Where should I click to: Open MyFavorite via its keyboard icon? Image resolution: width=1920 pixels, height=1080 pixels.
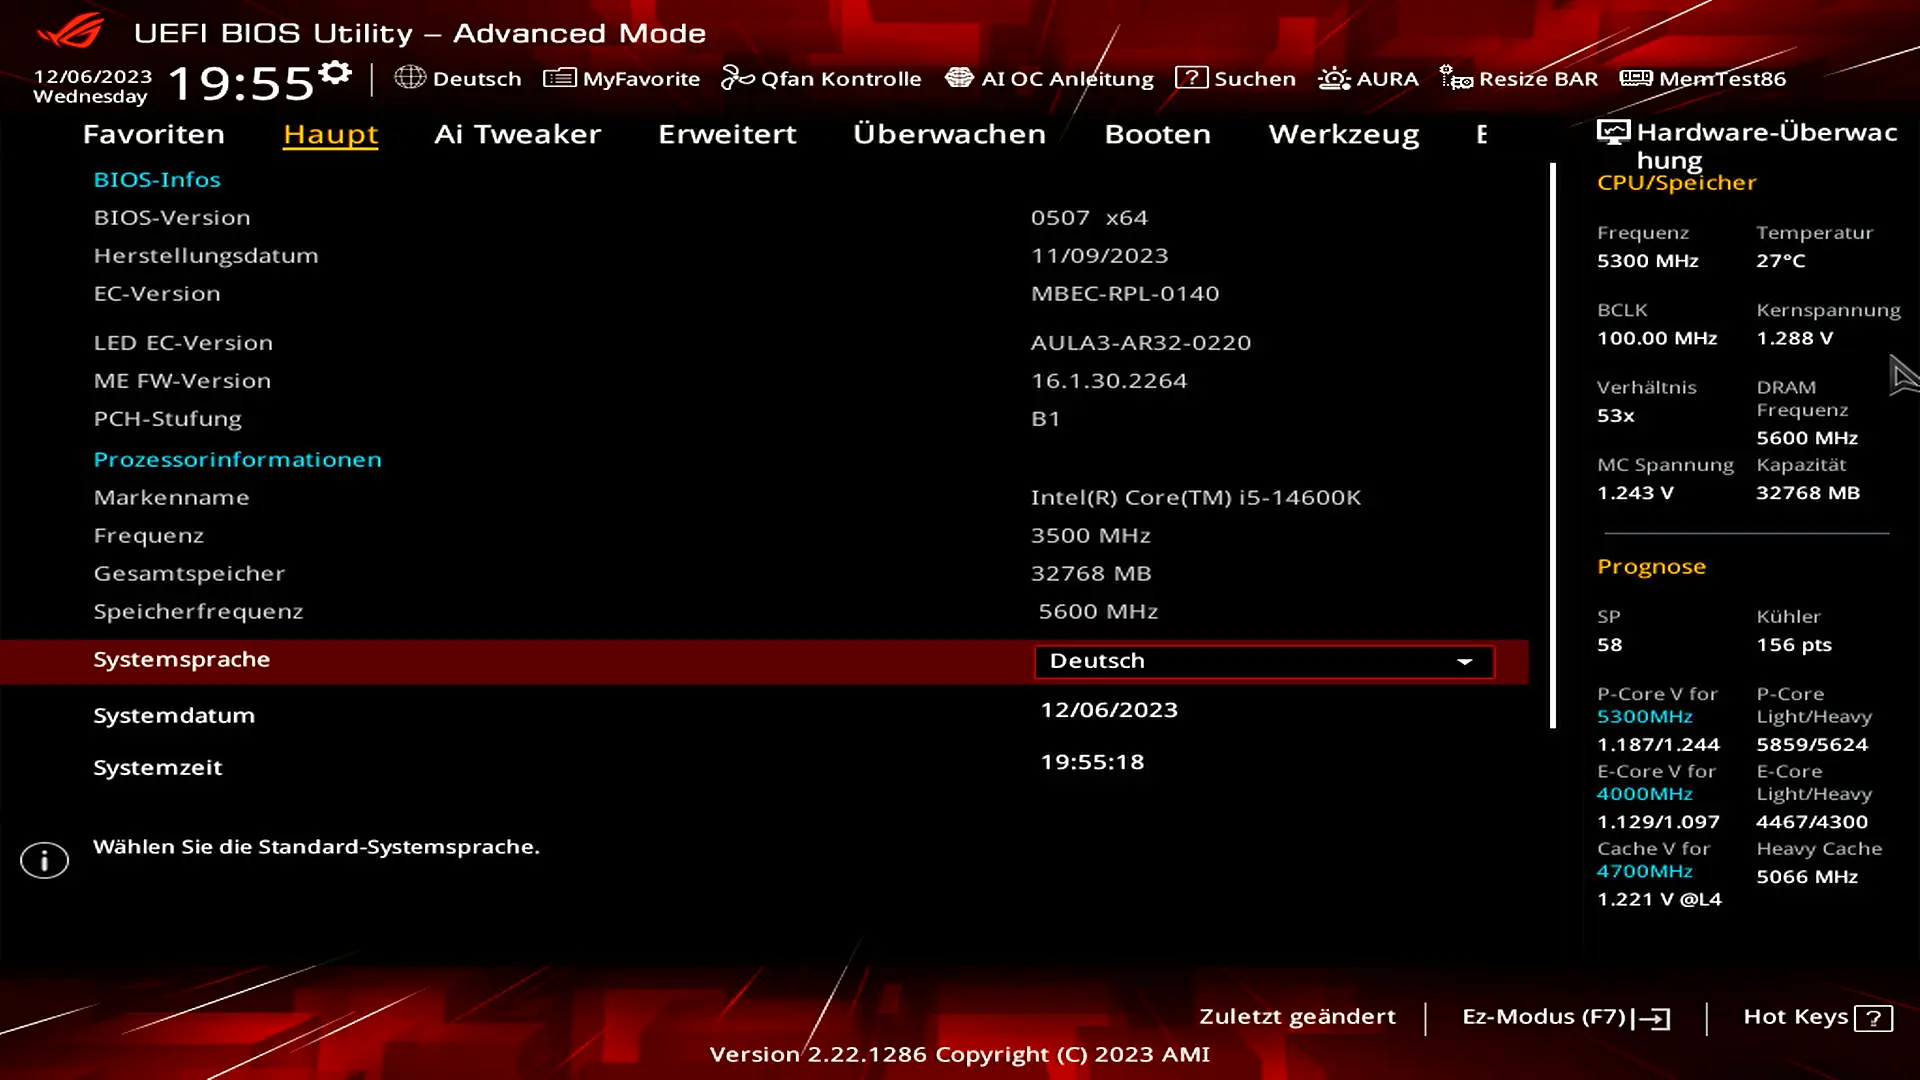coord(559,78)
